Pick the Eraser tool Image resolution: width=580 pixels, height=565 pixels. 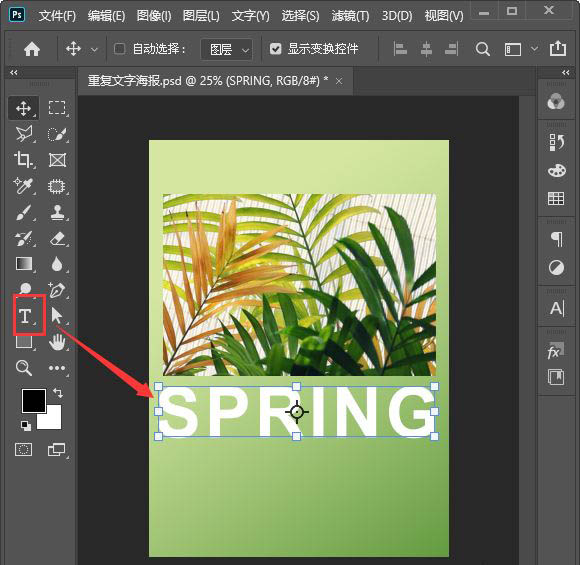57,239
